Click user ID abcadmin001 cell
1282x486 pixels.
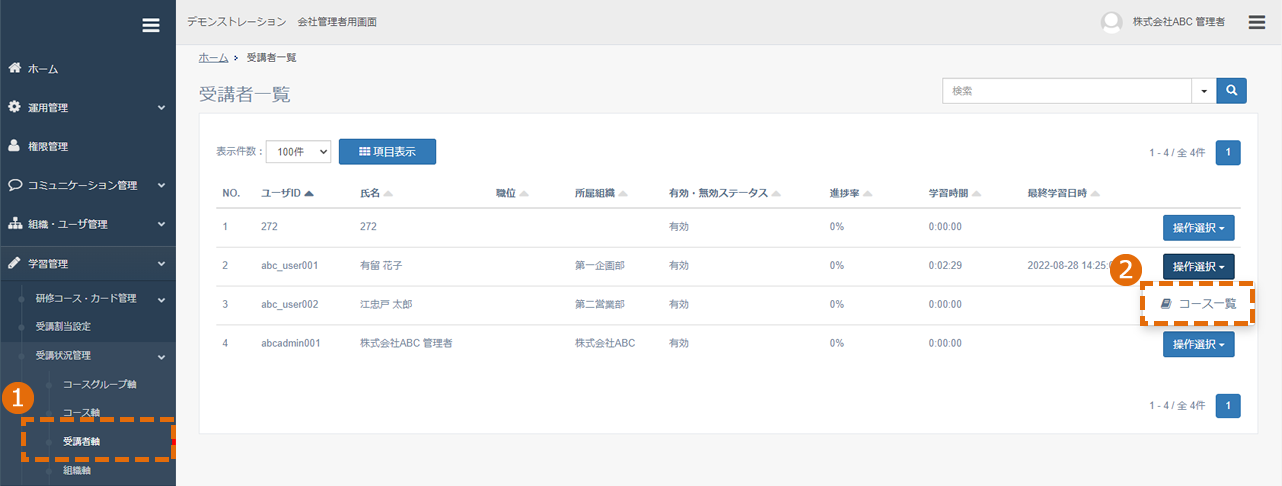pyautogui.click(x=290, y=343)
